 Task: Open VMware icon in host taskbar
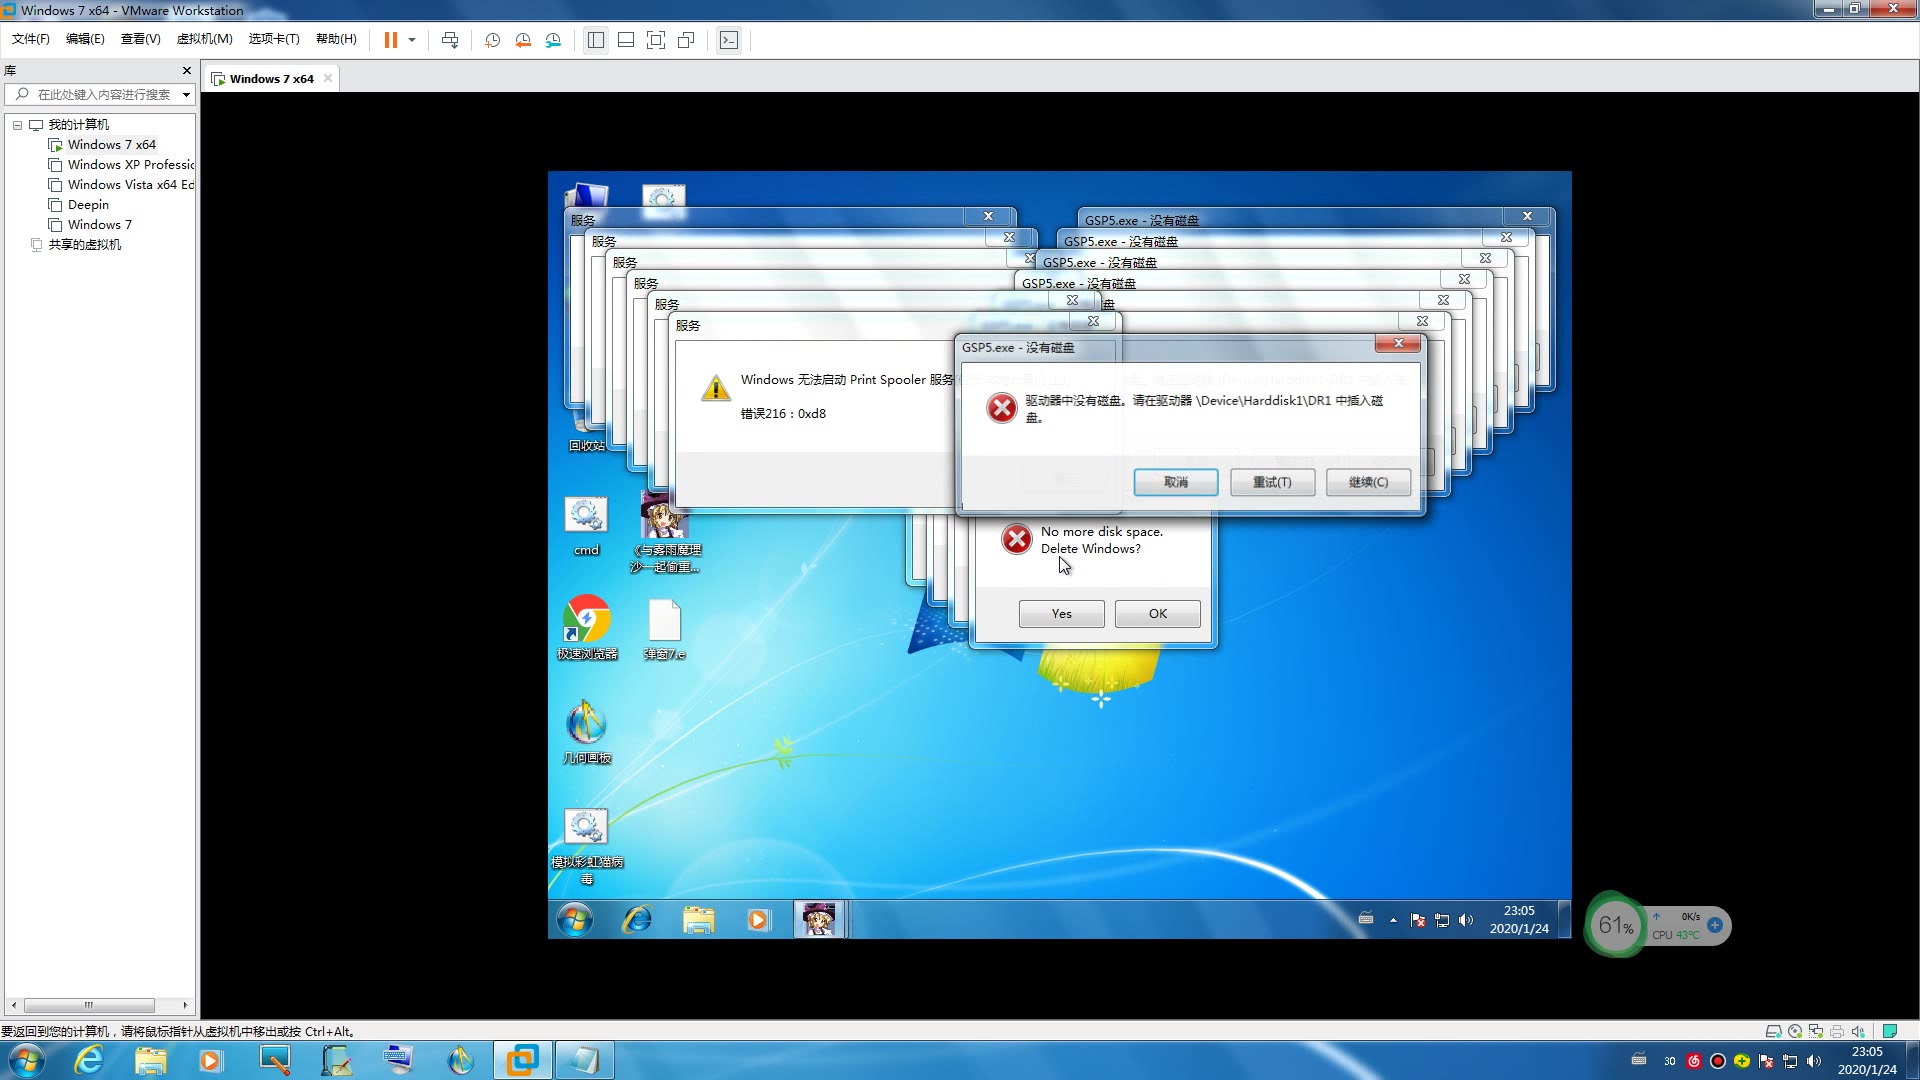point(522,1060)
